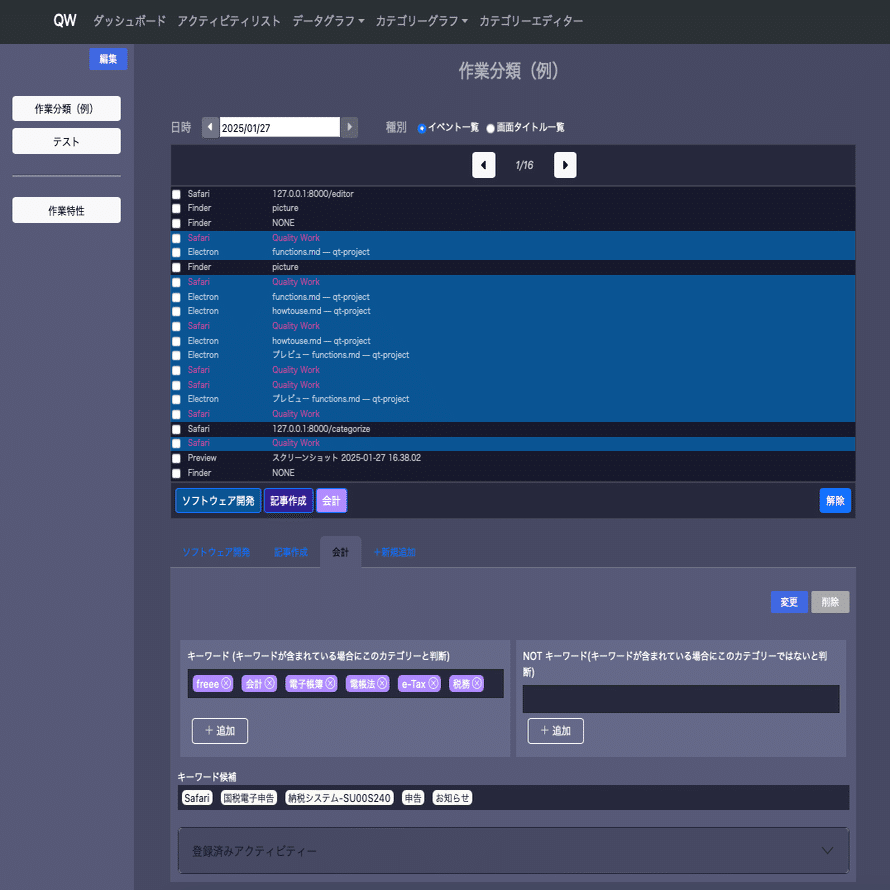Pick the Safari keyword candidate

coord(197,797)
